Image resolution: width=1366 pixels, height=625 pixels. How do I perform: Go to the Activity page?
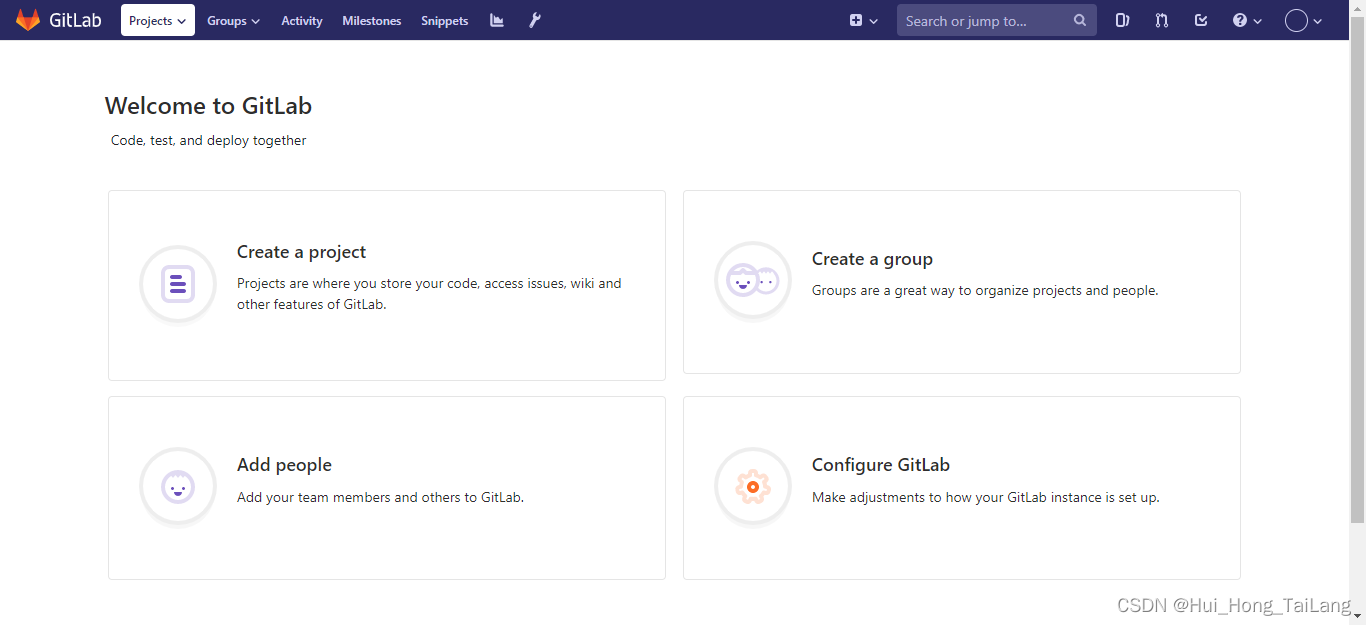(x=302, y=20)
